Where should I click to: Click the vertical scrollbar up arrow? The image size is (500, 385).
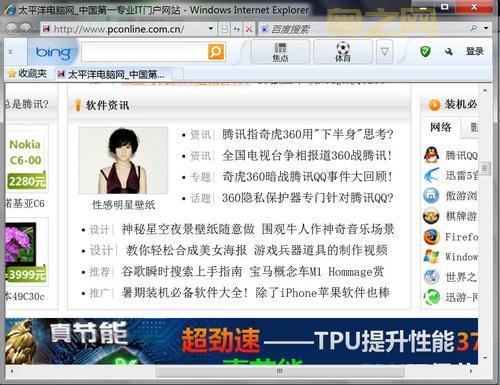tap(485, 90)
